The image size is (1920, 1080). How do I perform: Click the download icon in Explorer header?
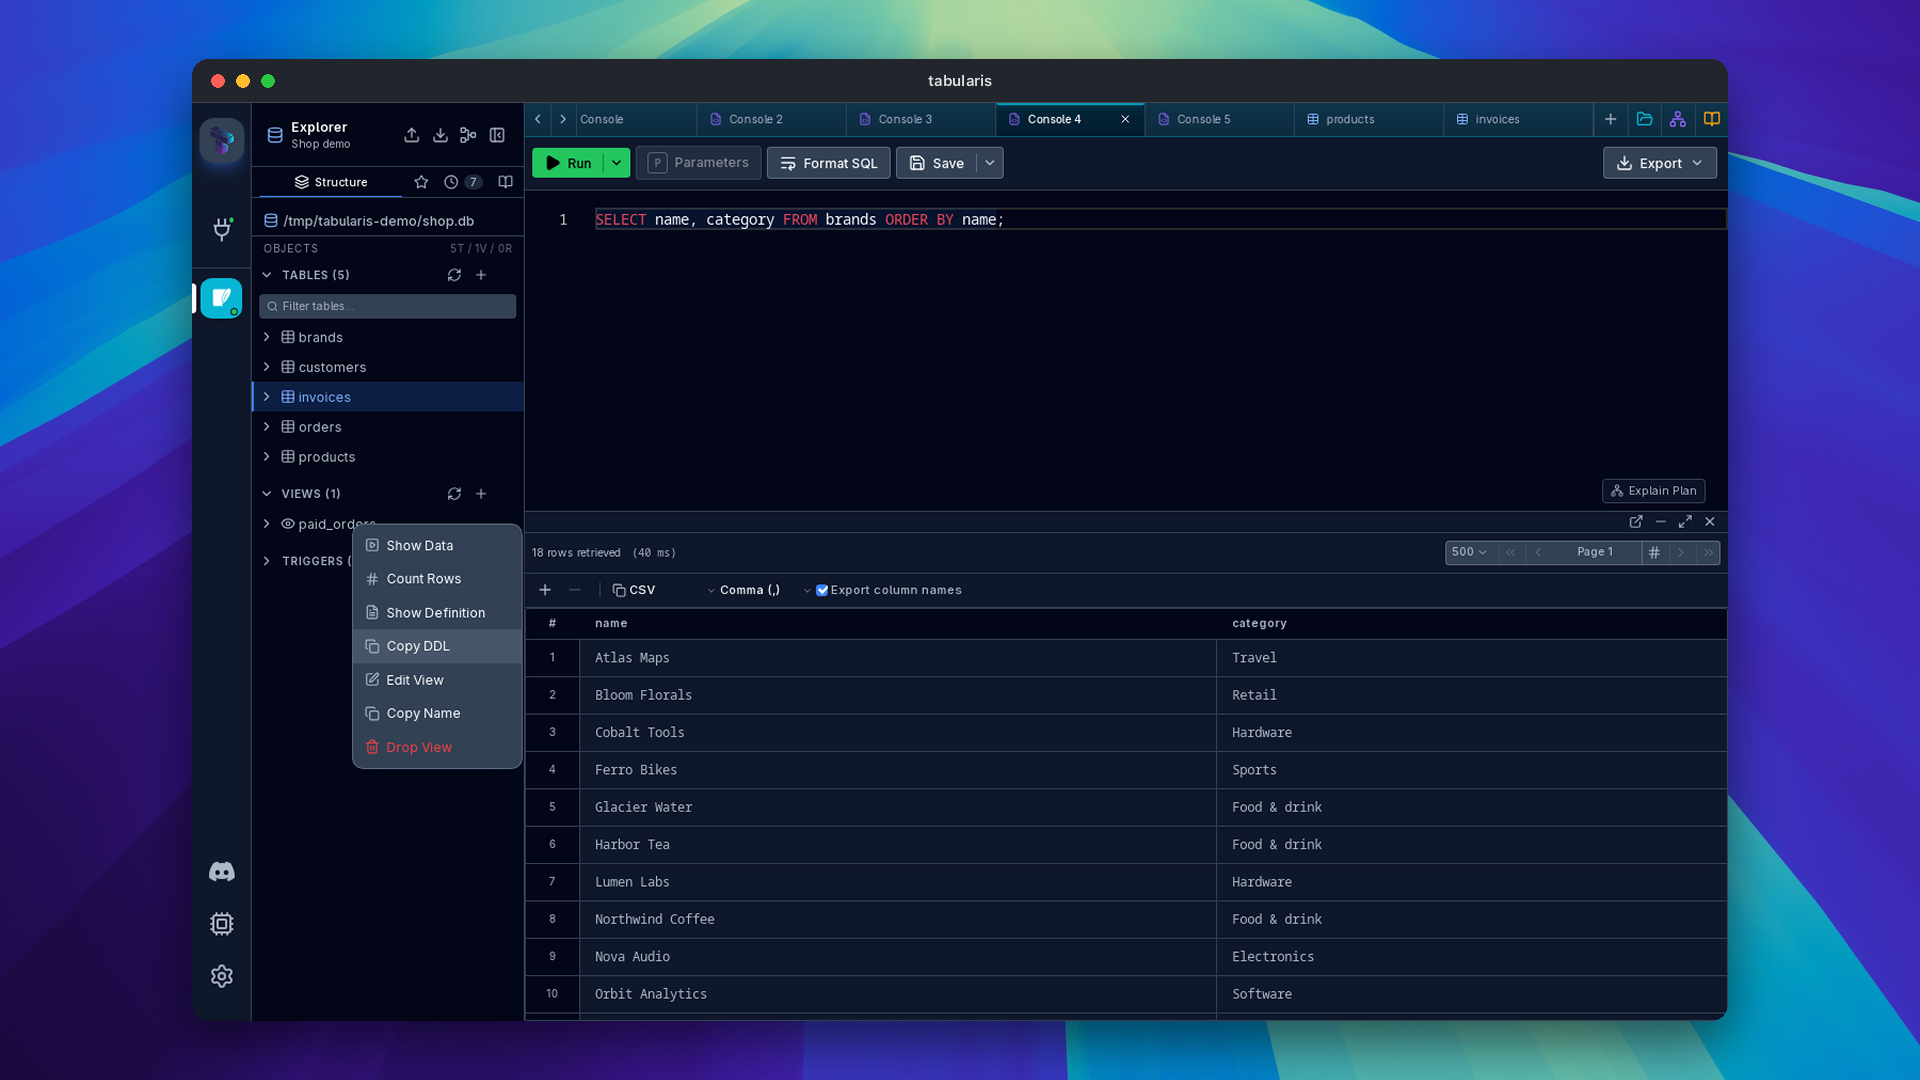coord(440,135)
